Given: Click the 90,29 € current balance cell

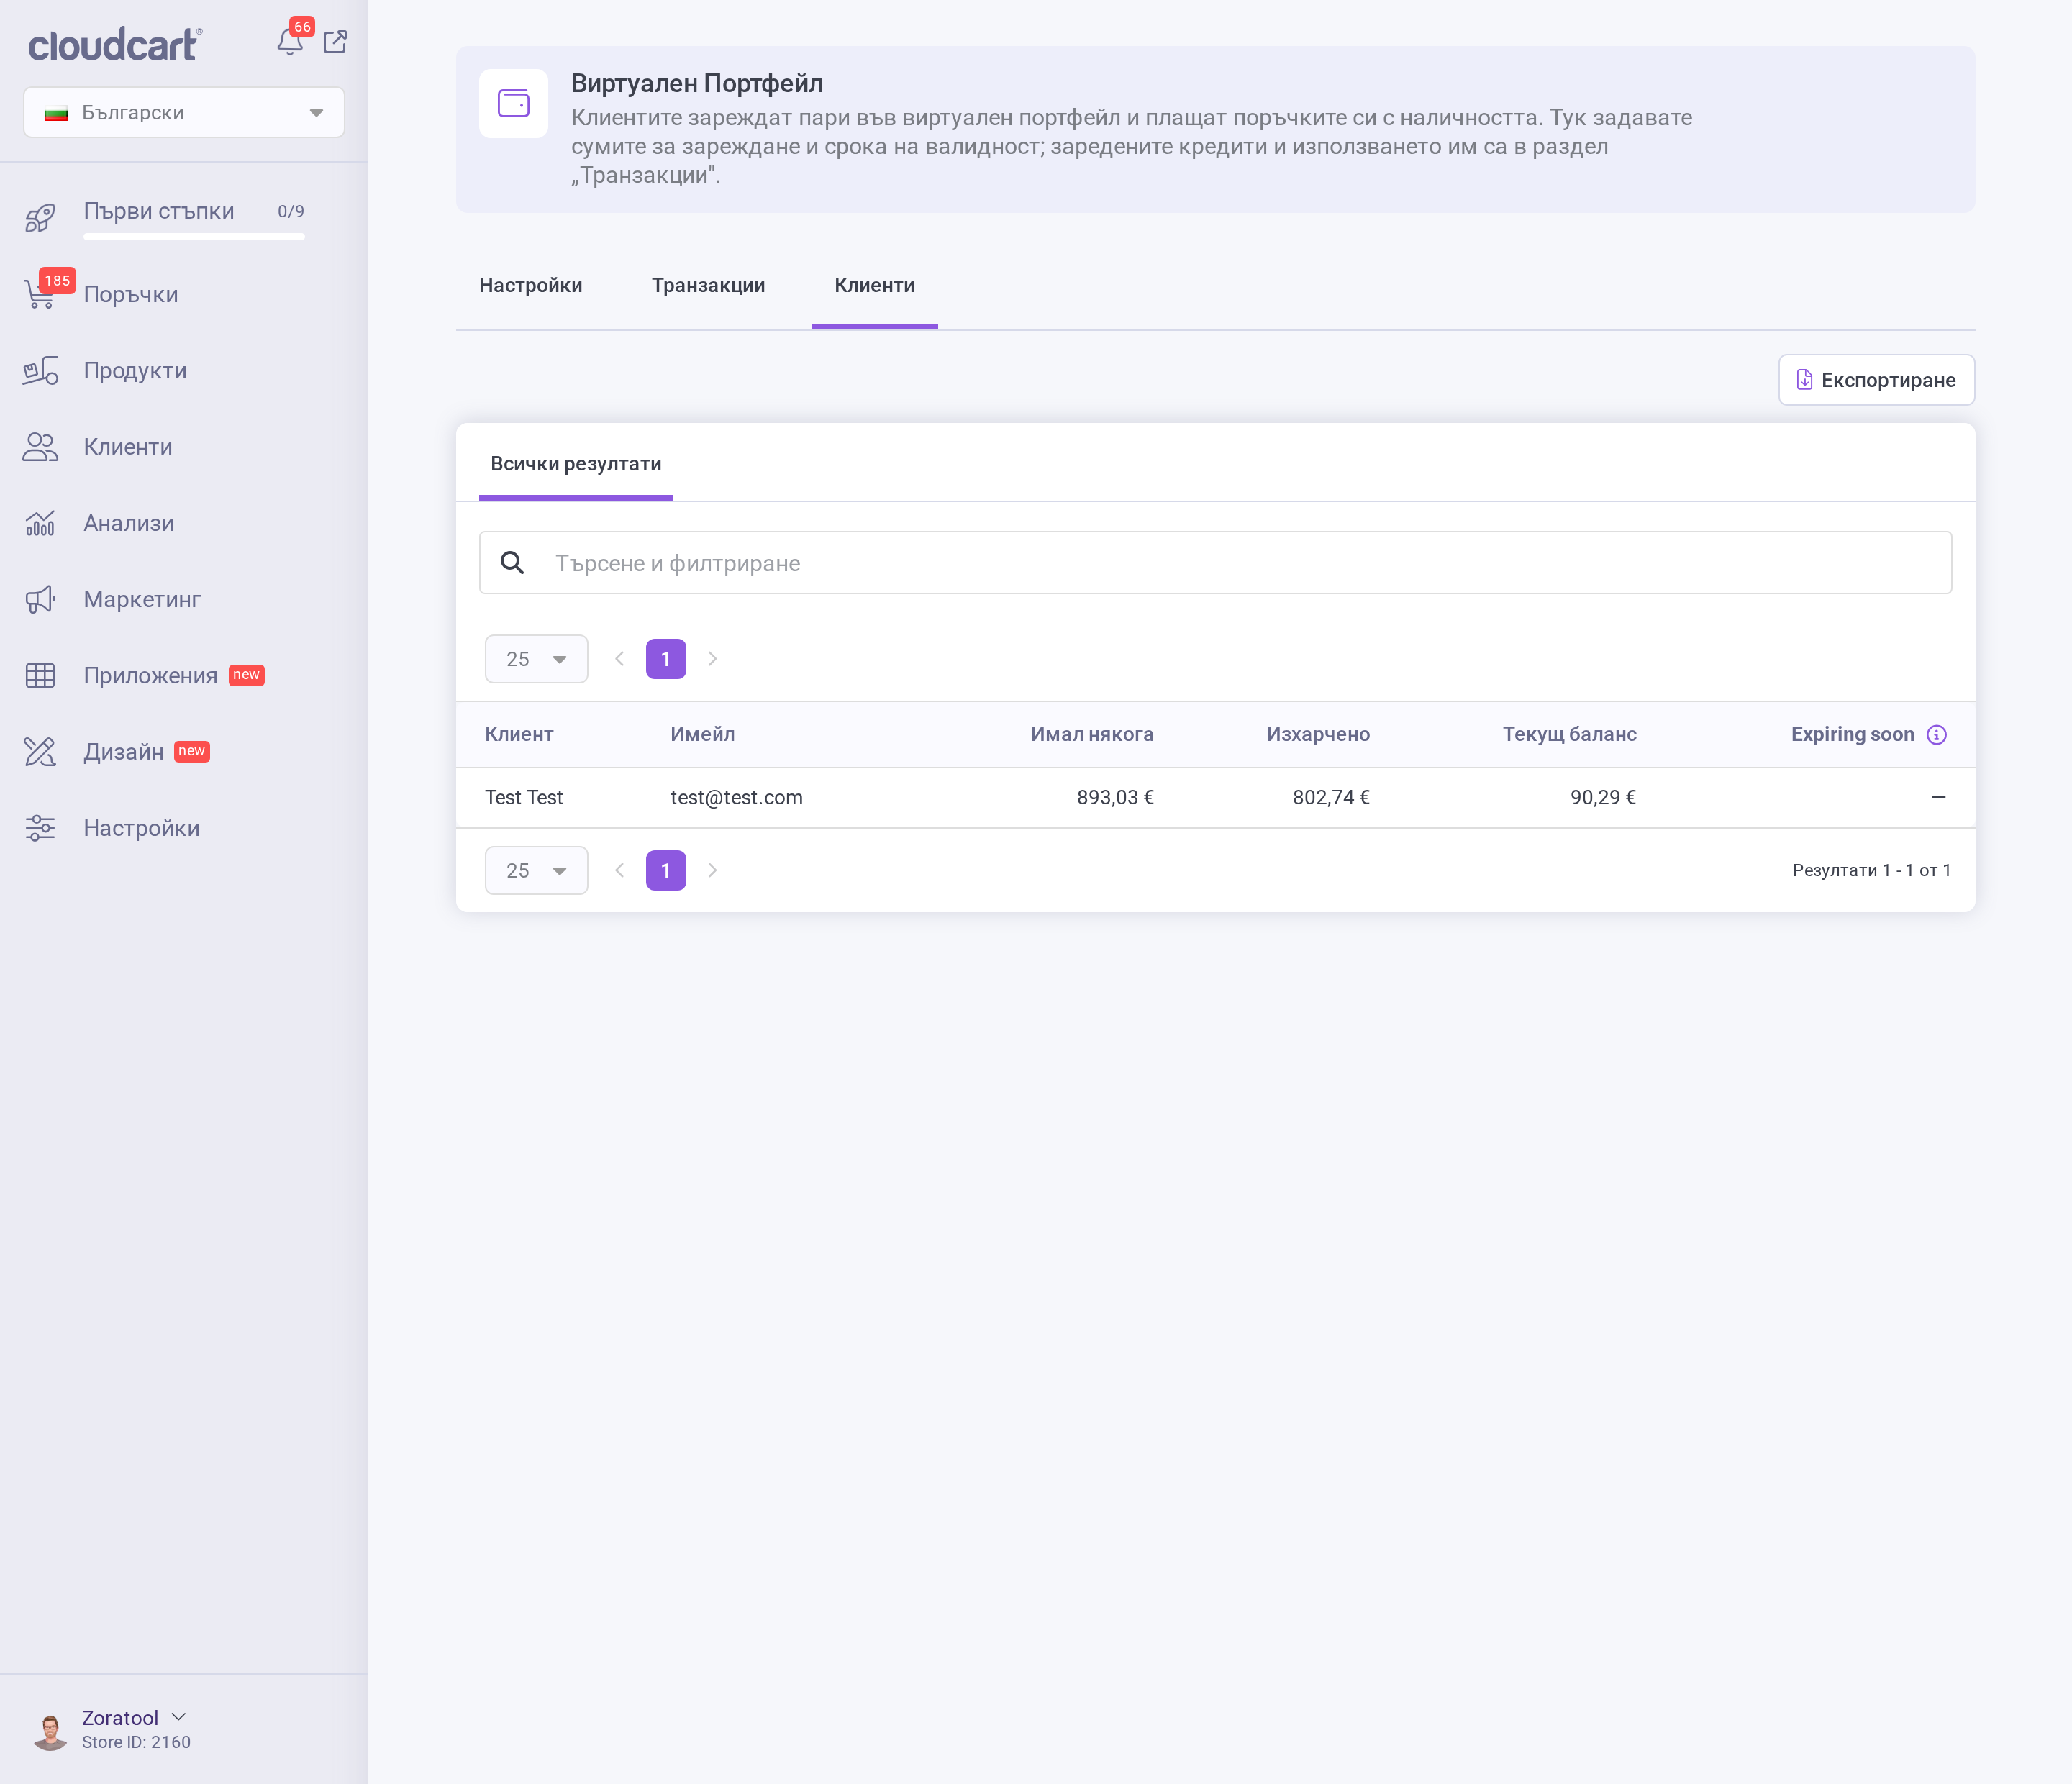Looking at the screenshot, I should [1603, 798].
